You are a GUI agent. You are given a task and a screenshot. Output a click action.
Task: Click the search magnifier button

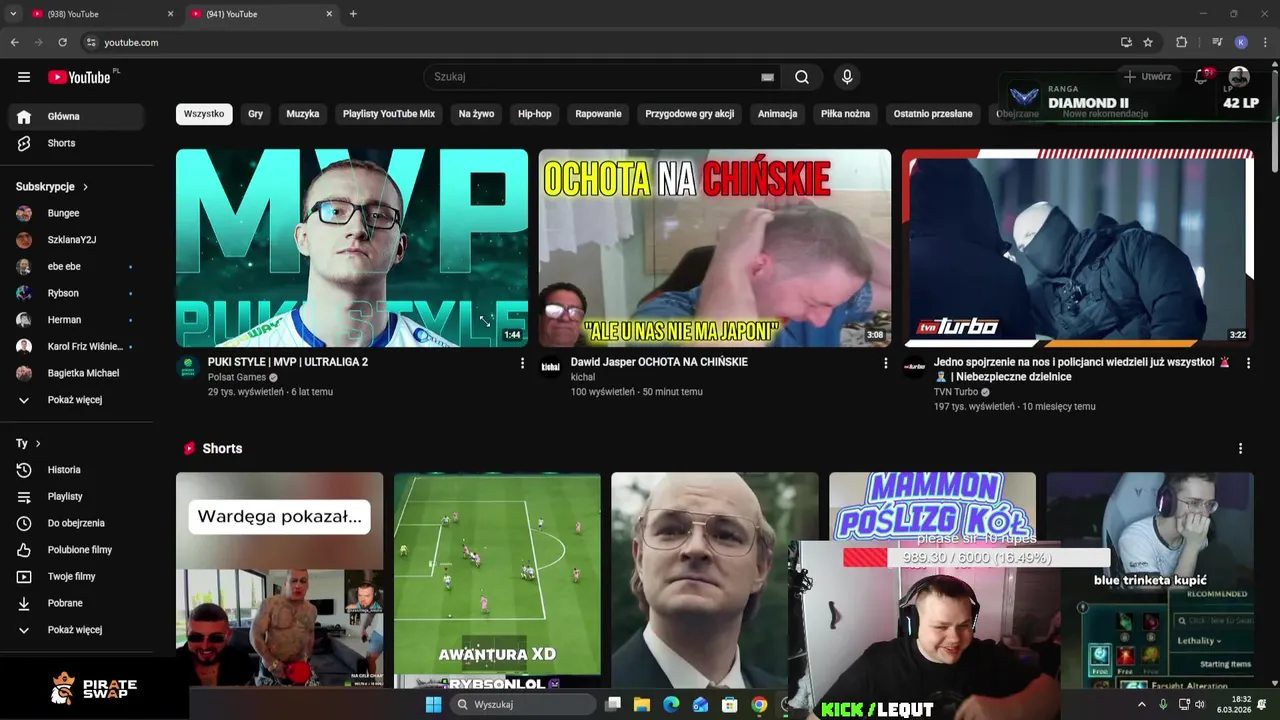point(802,77)
